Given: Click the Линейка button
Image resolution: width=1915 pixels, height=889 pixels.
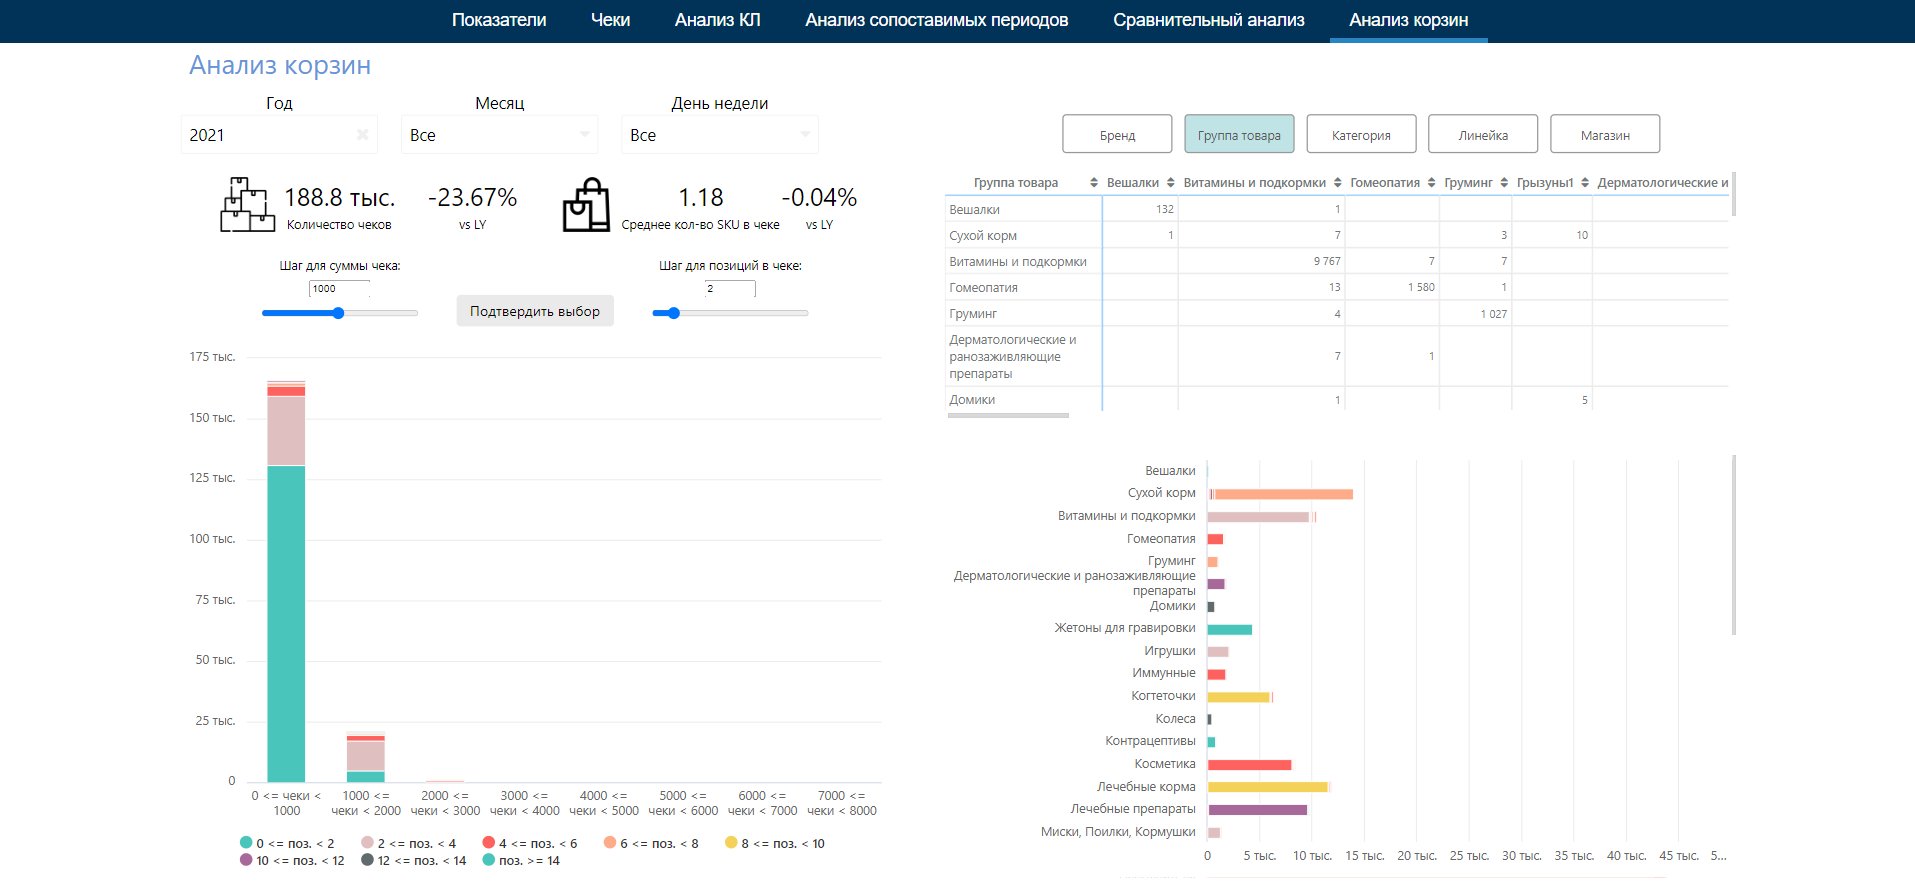Looking at the screenshot, I should pyautogui.click(x=1483, y=134).
